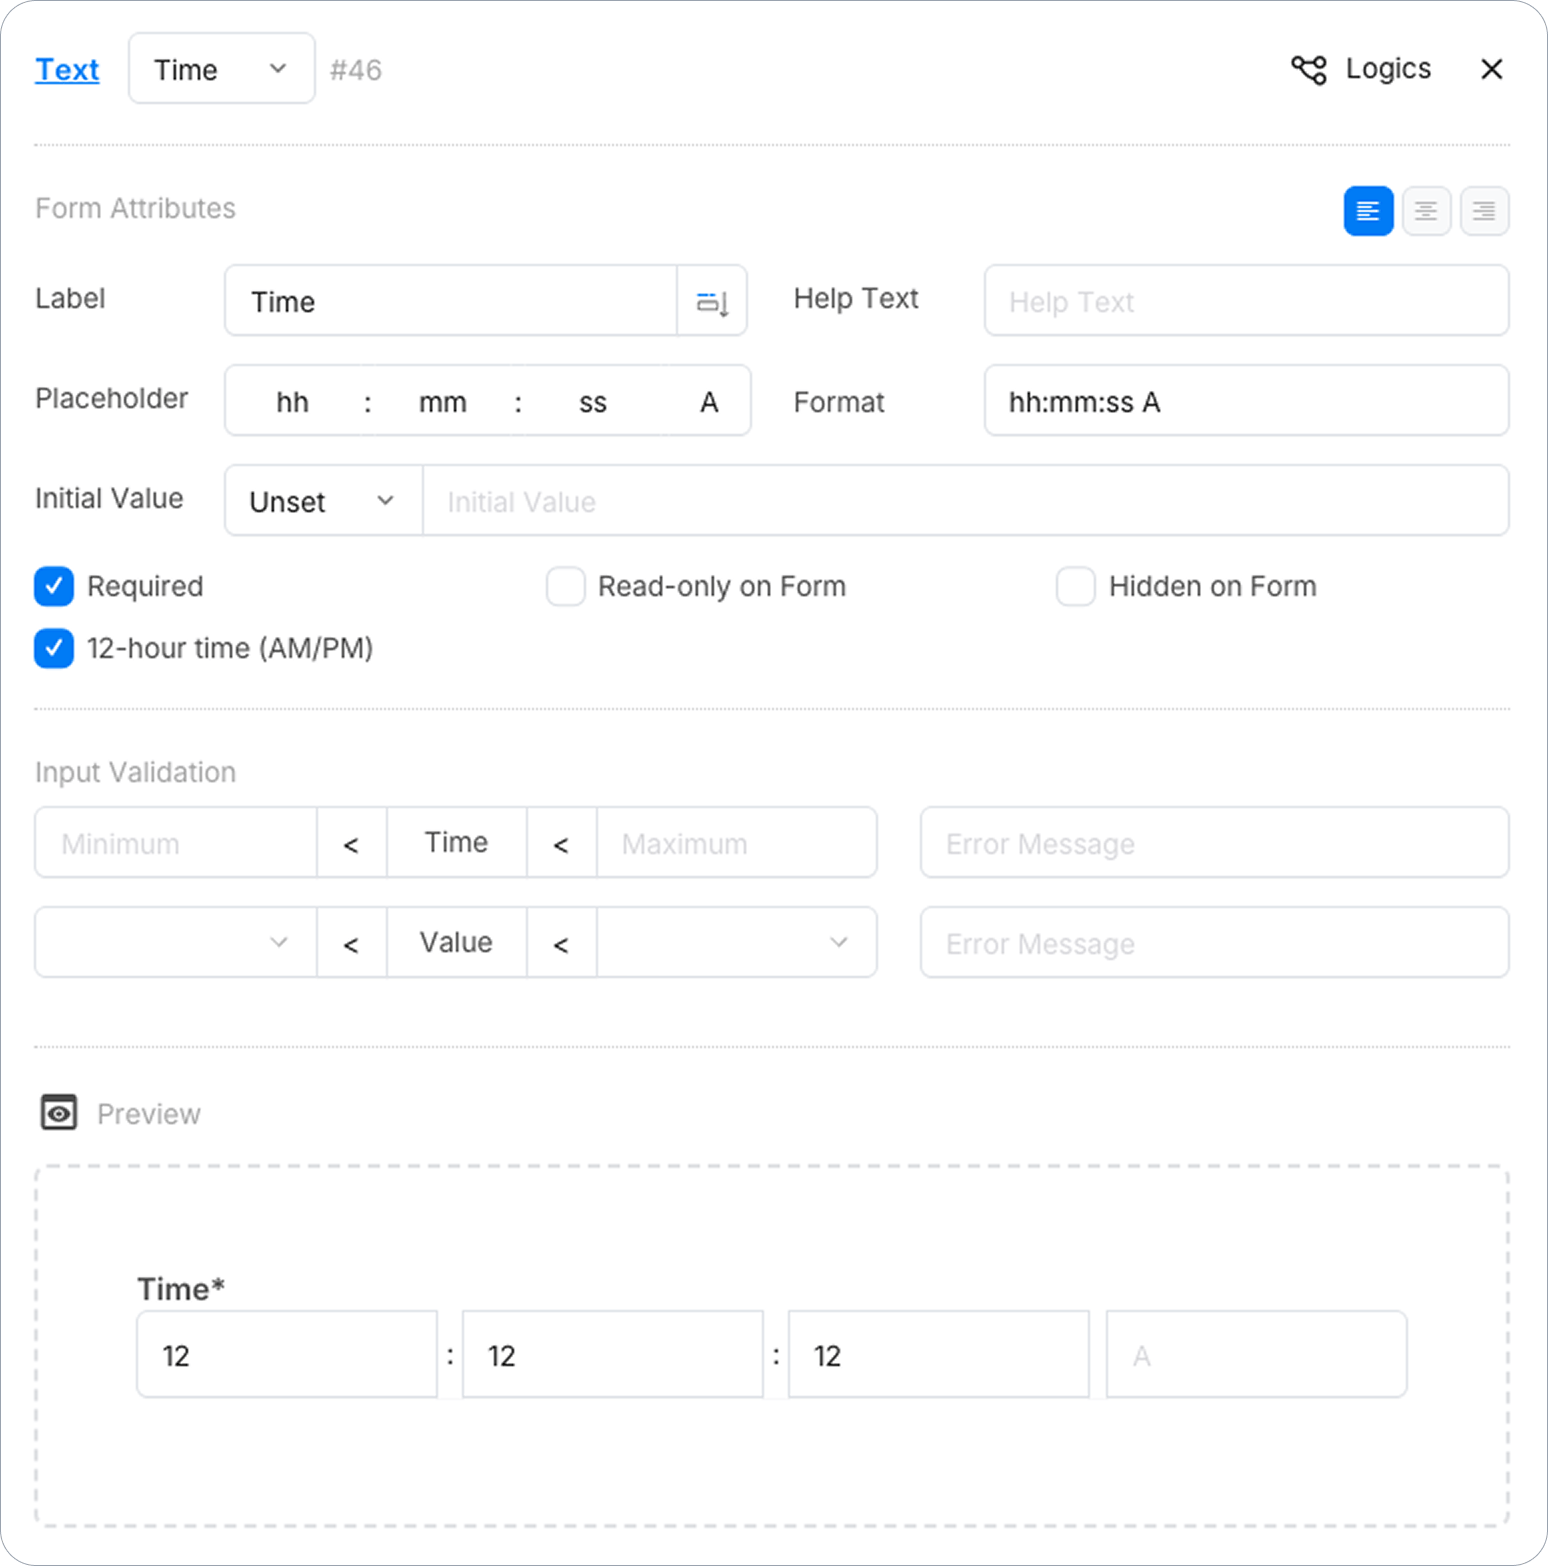The width and height of the screenshot is (1548, 1566).
Task: Click the preview hours field
Action: tap(287, 1355)
